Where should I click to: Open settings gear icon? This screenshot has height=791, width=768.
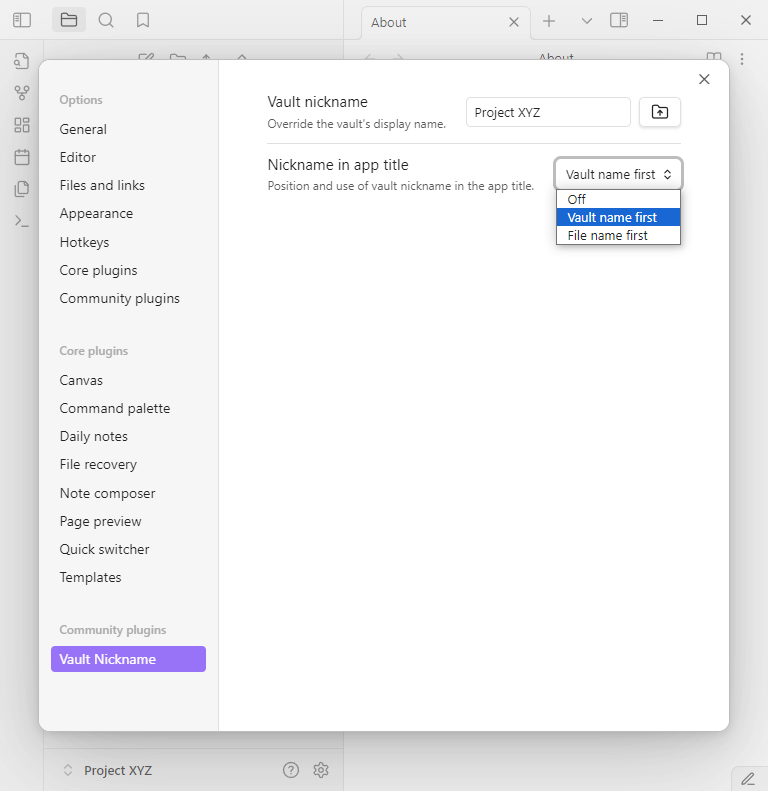point(321,770)
